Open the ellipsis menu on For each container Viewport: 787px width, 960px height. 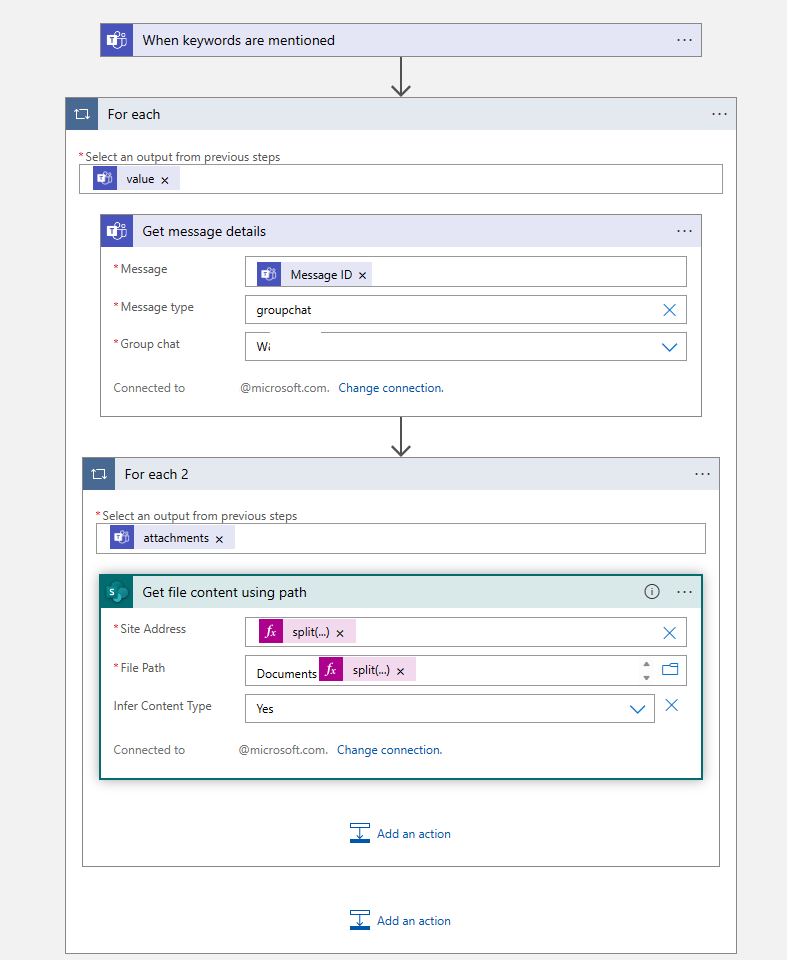point(719,114)
